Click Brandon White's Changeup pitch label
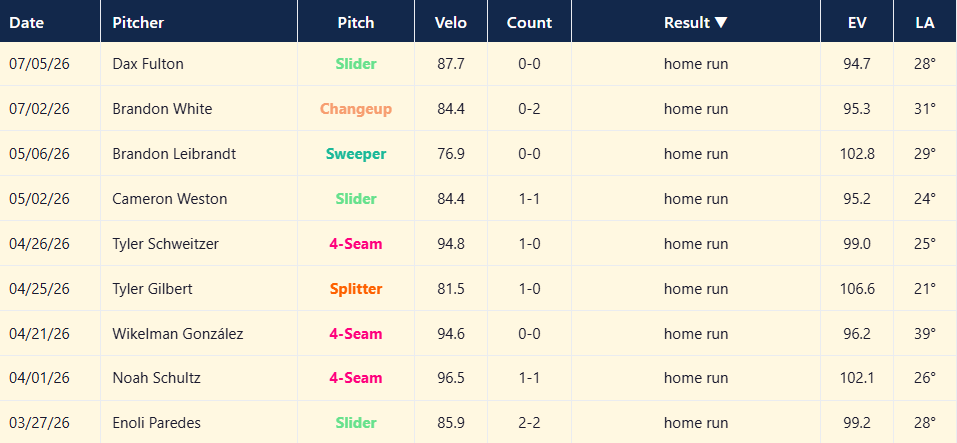The height and width of the screenshot is (443, 957). point(356,109)
